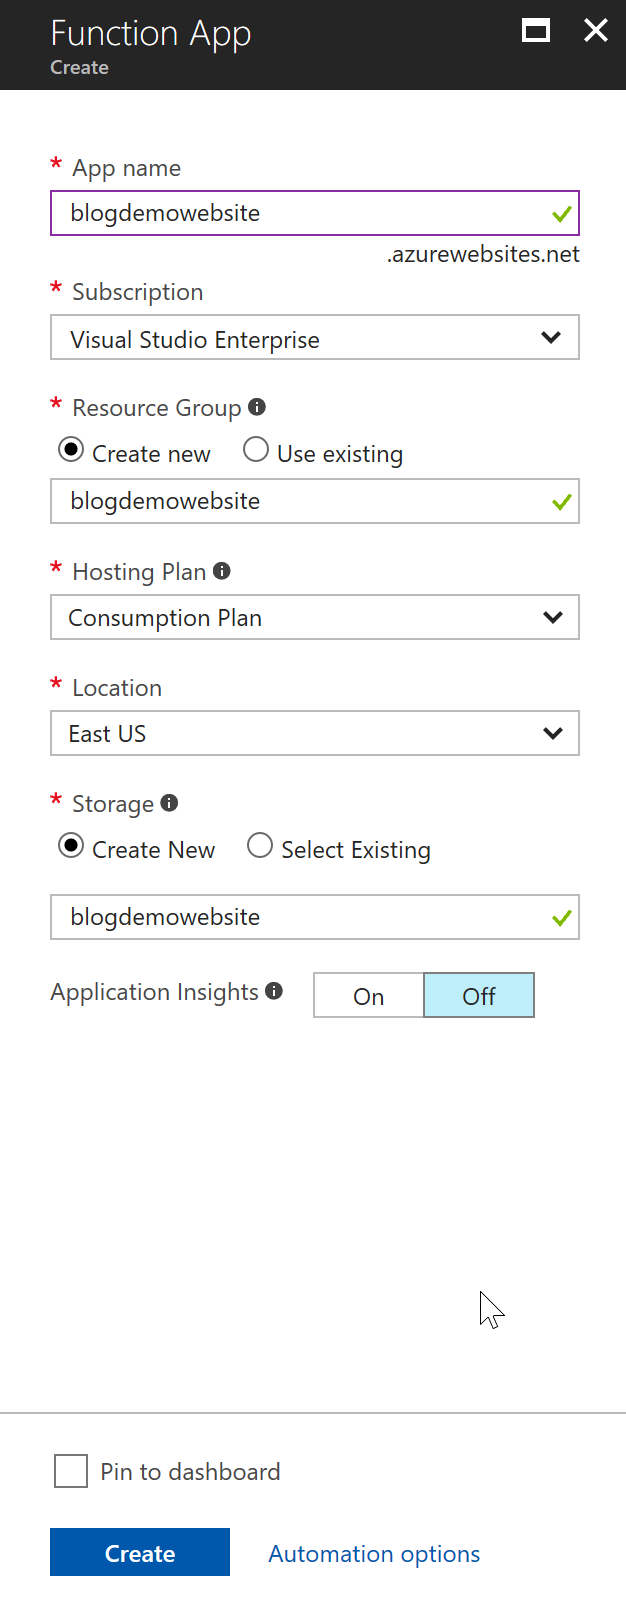Click the Storage info icon
Image resolution: width=626 pixels, height=1616 pixels.
point(170,803)
